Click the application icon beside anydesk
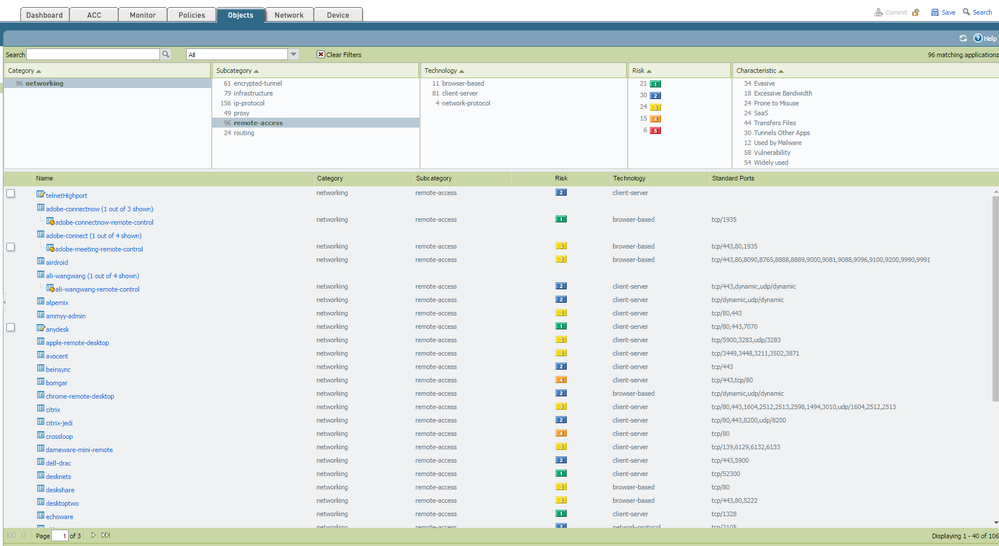 [40, 328]
